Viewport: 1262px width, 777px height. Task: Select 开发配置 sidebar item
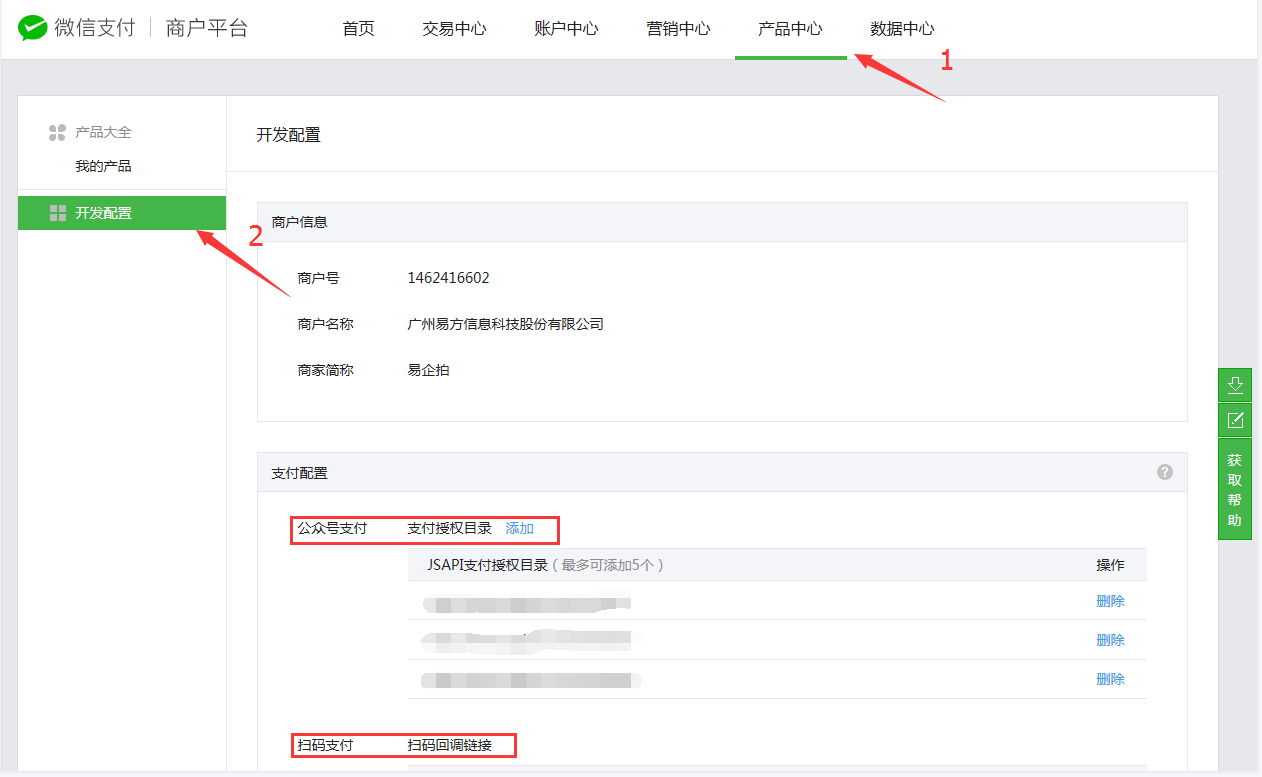[122, 213]
